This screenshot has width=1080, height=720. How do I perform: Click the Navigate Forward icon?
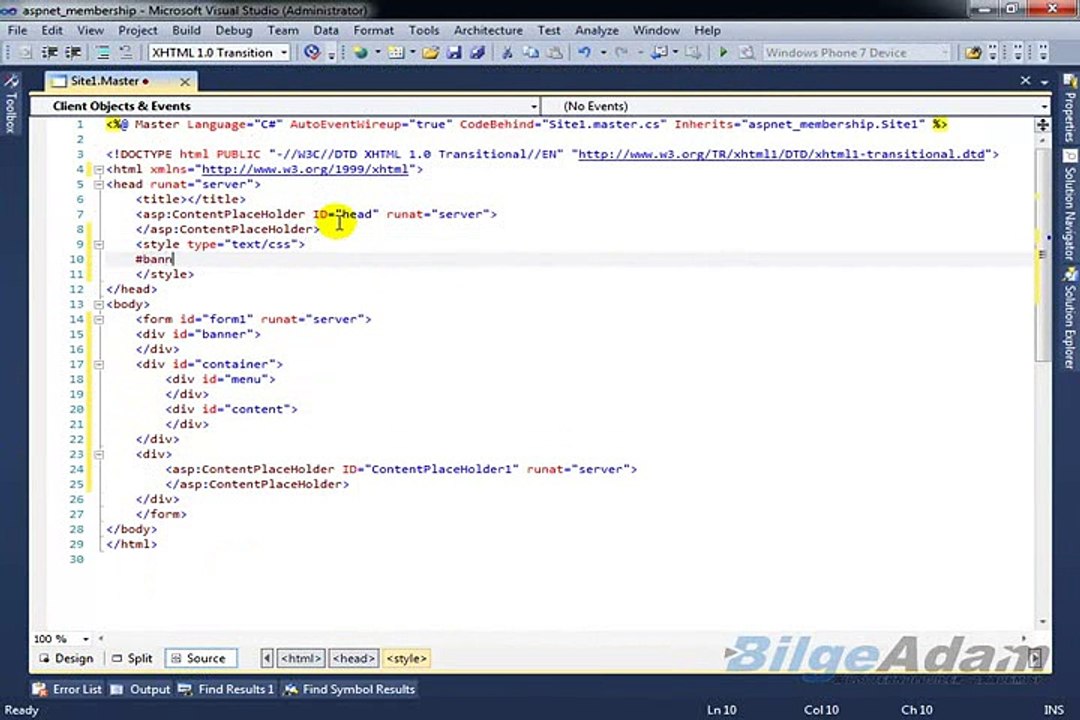click(x=694, y=52)
